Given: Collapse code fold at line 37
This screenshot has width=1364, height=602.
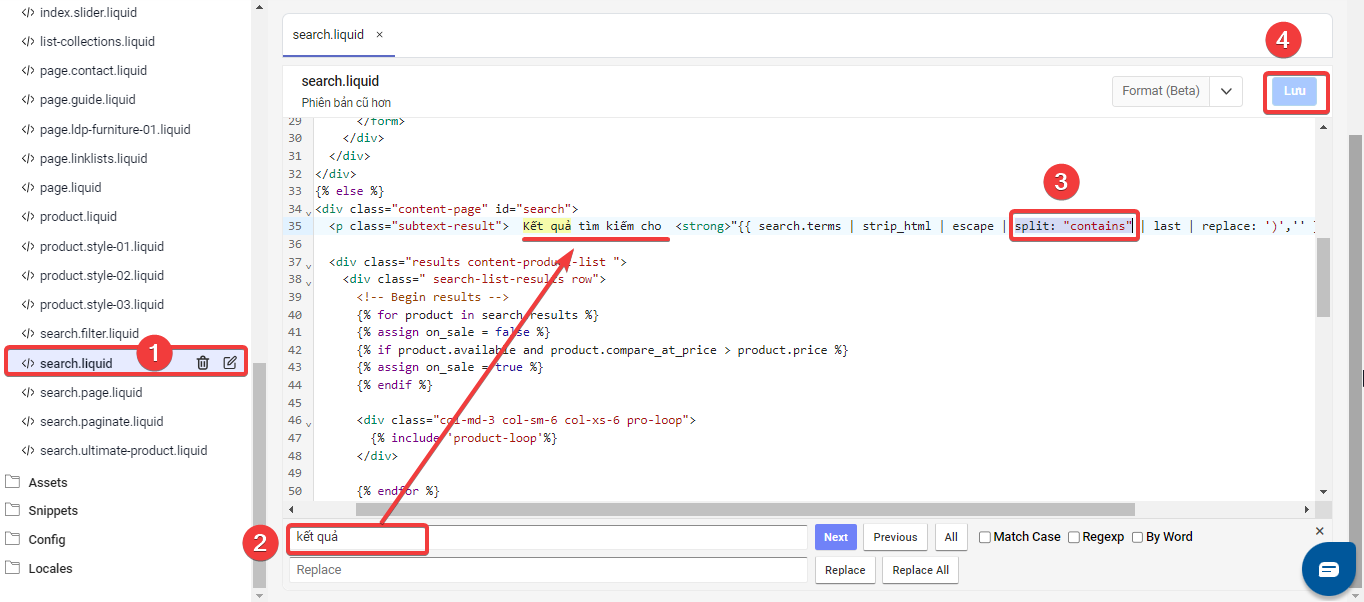Looking at the screenshot, I should 308,265.
